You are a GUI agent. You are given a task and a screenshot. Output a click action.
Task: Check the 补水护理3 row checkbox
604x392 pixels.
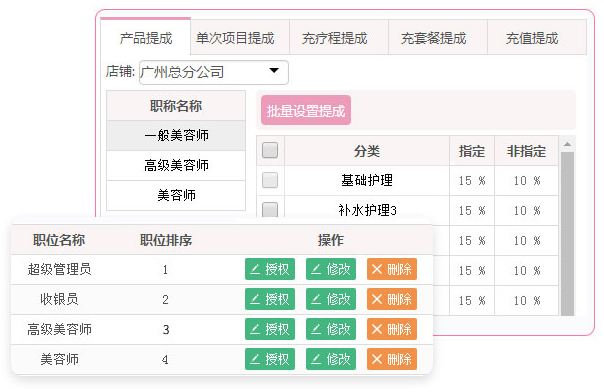(270, 210)
